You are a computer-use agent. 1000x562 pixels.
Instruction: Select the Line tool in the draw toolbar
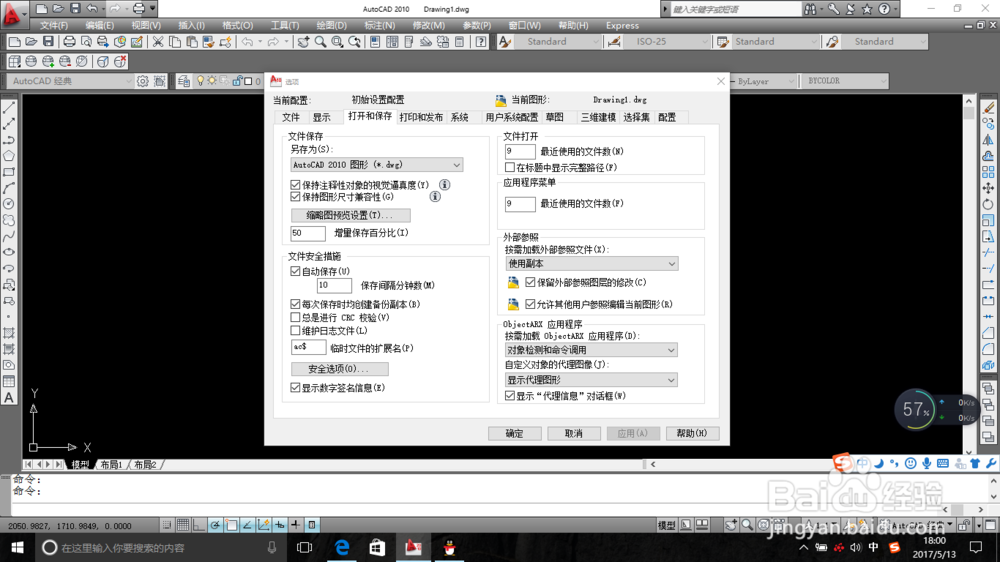[x=9, y=108]
